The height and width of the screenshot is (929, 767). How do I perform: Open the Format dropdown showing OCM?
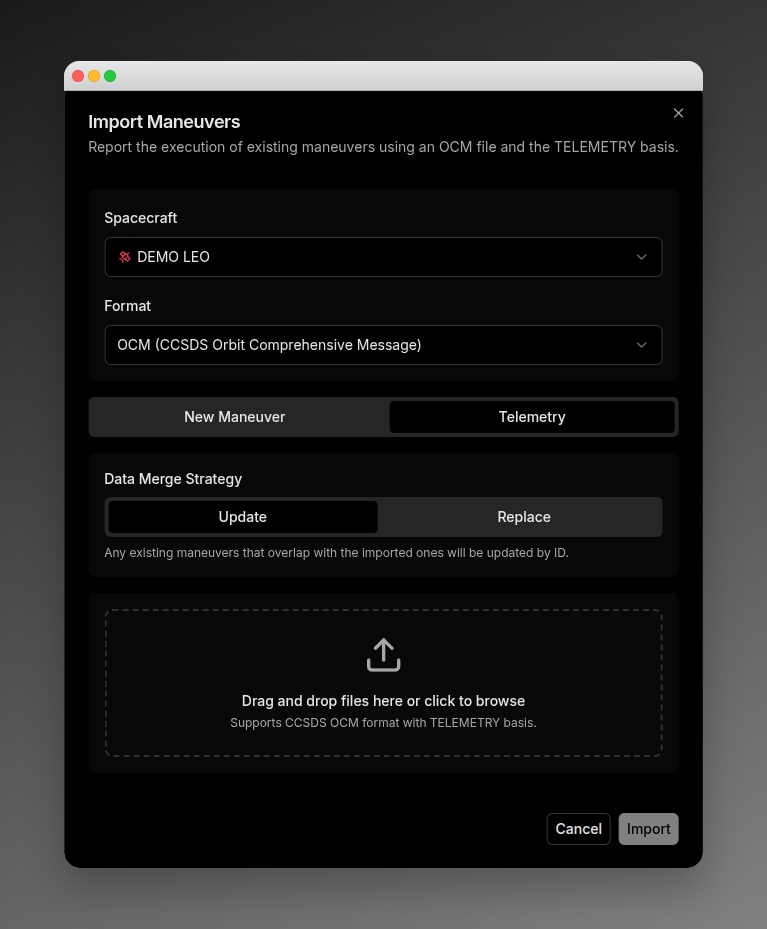(x=383, y=345)
